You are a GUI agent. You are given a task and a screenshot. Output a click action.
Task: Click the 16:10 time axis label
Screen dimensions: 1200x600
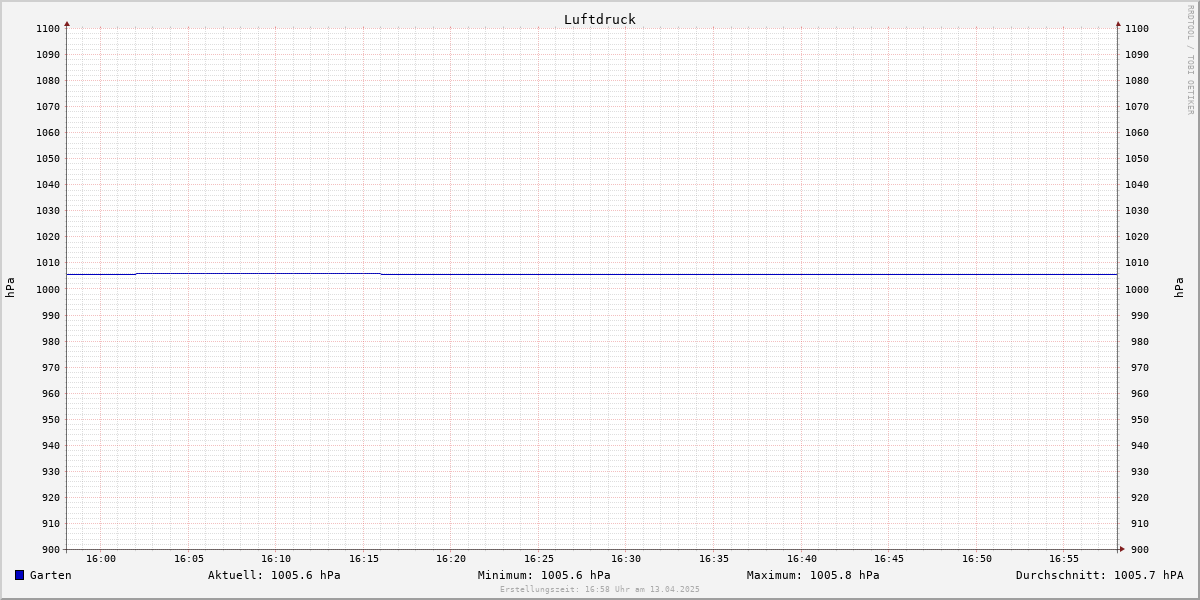pos(276,558)
